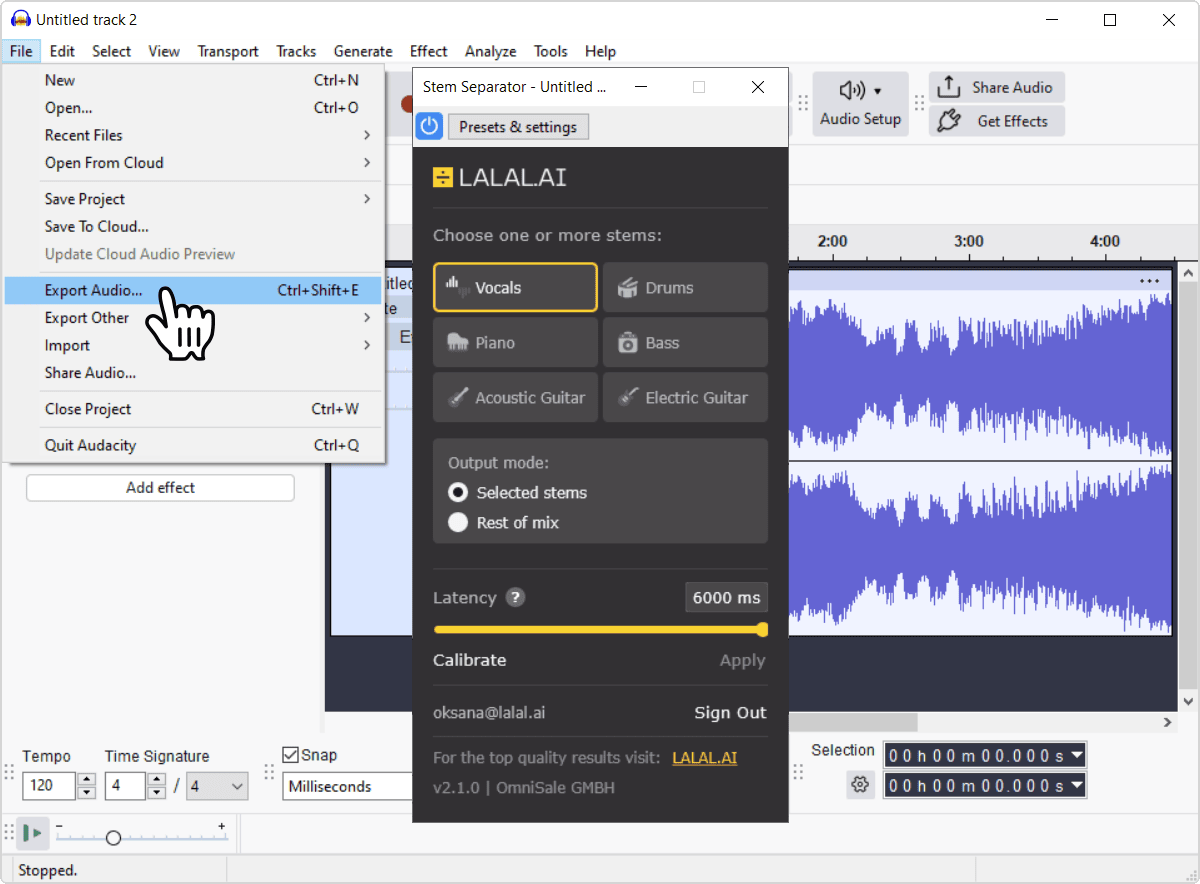Image resolution: width=1200 pixels, height=884 pixels.
Task: Adjust the playback speed slider
Action: pyautogui.click(x=113, y=838)
